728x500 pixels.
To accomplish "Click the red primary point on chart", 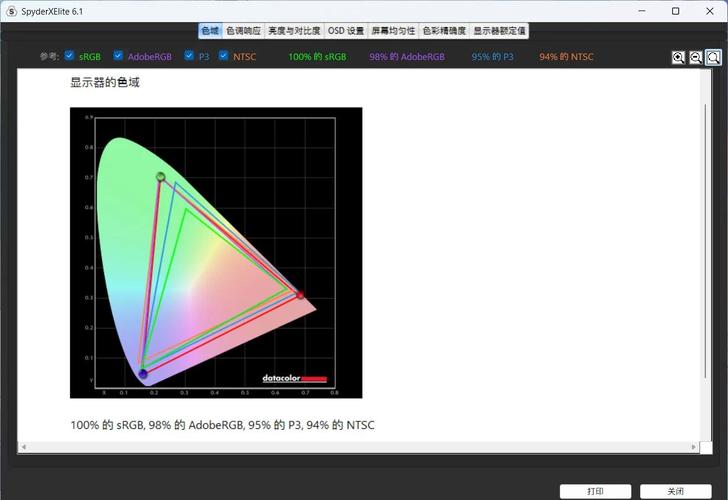I will [300, 295].
